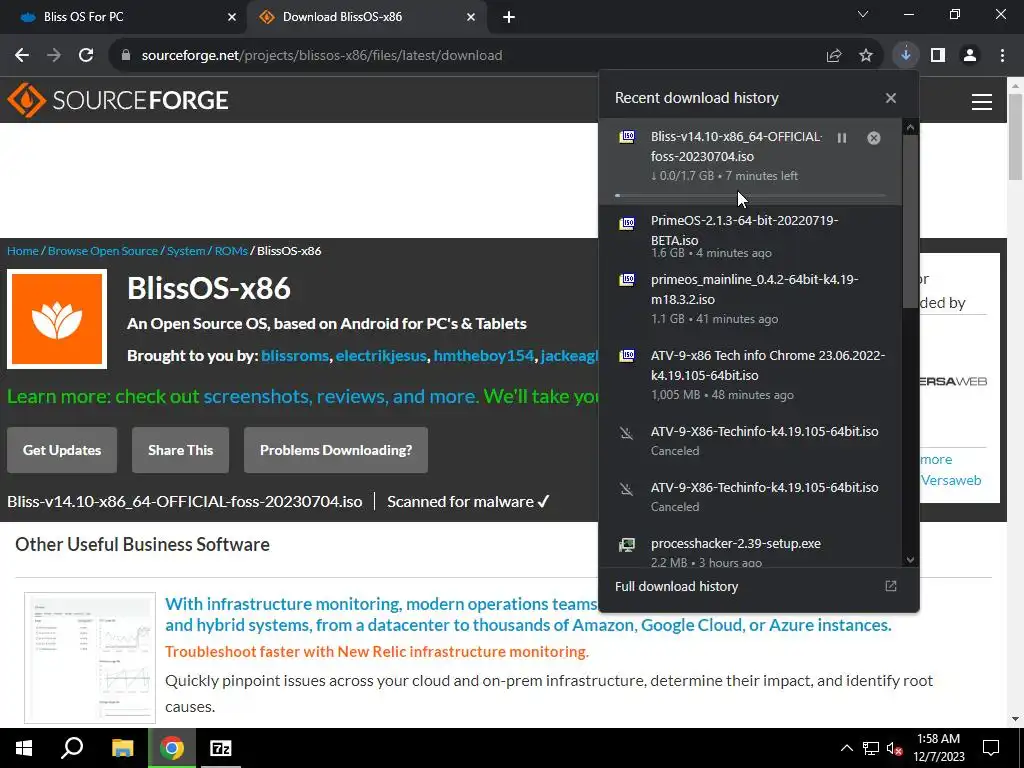Close the Recent download history popup

tap(891, 98)
